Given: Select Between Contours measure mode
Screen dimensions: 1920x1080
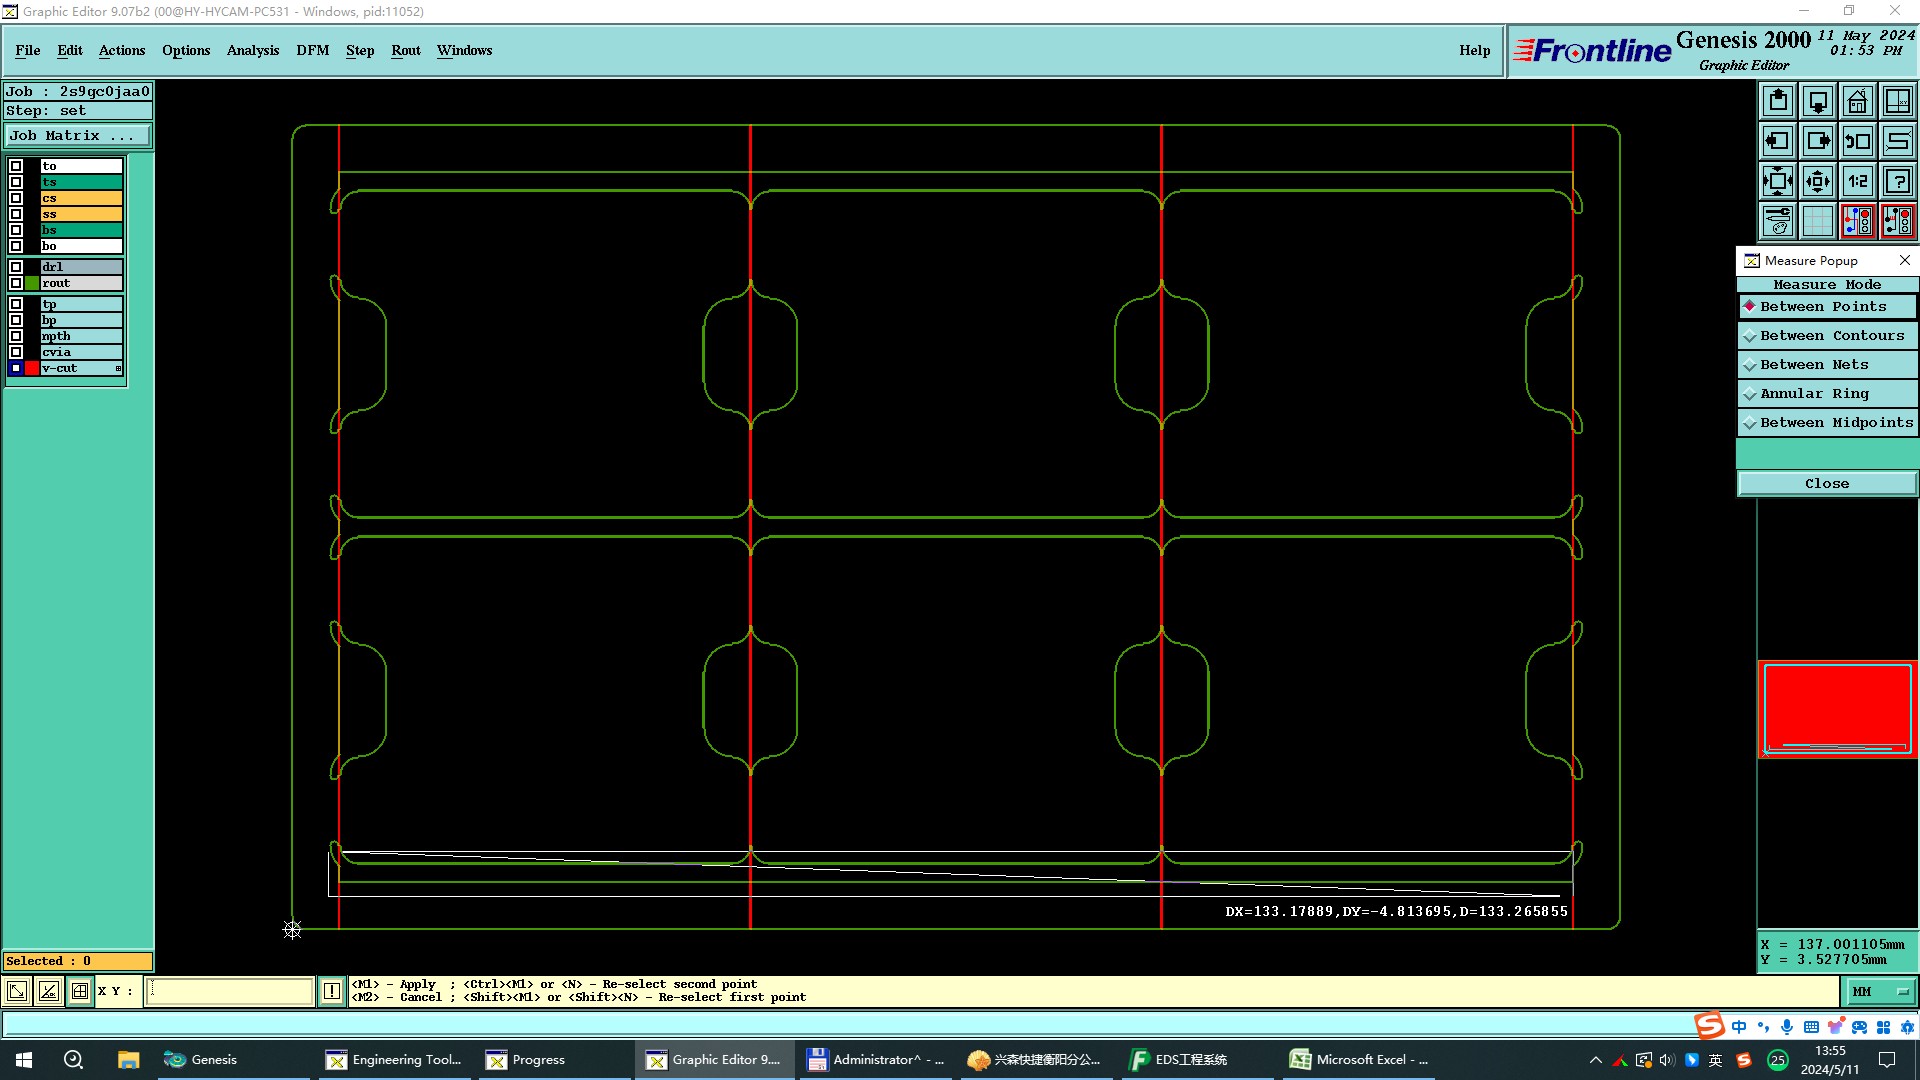Looking at the screenshot, I should (x=1826, y=336).
